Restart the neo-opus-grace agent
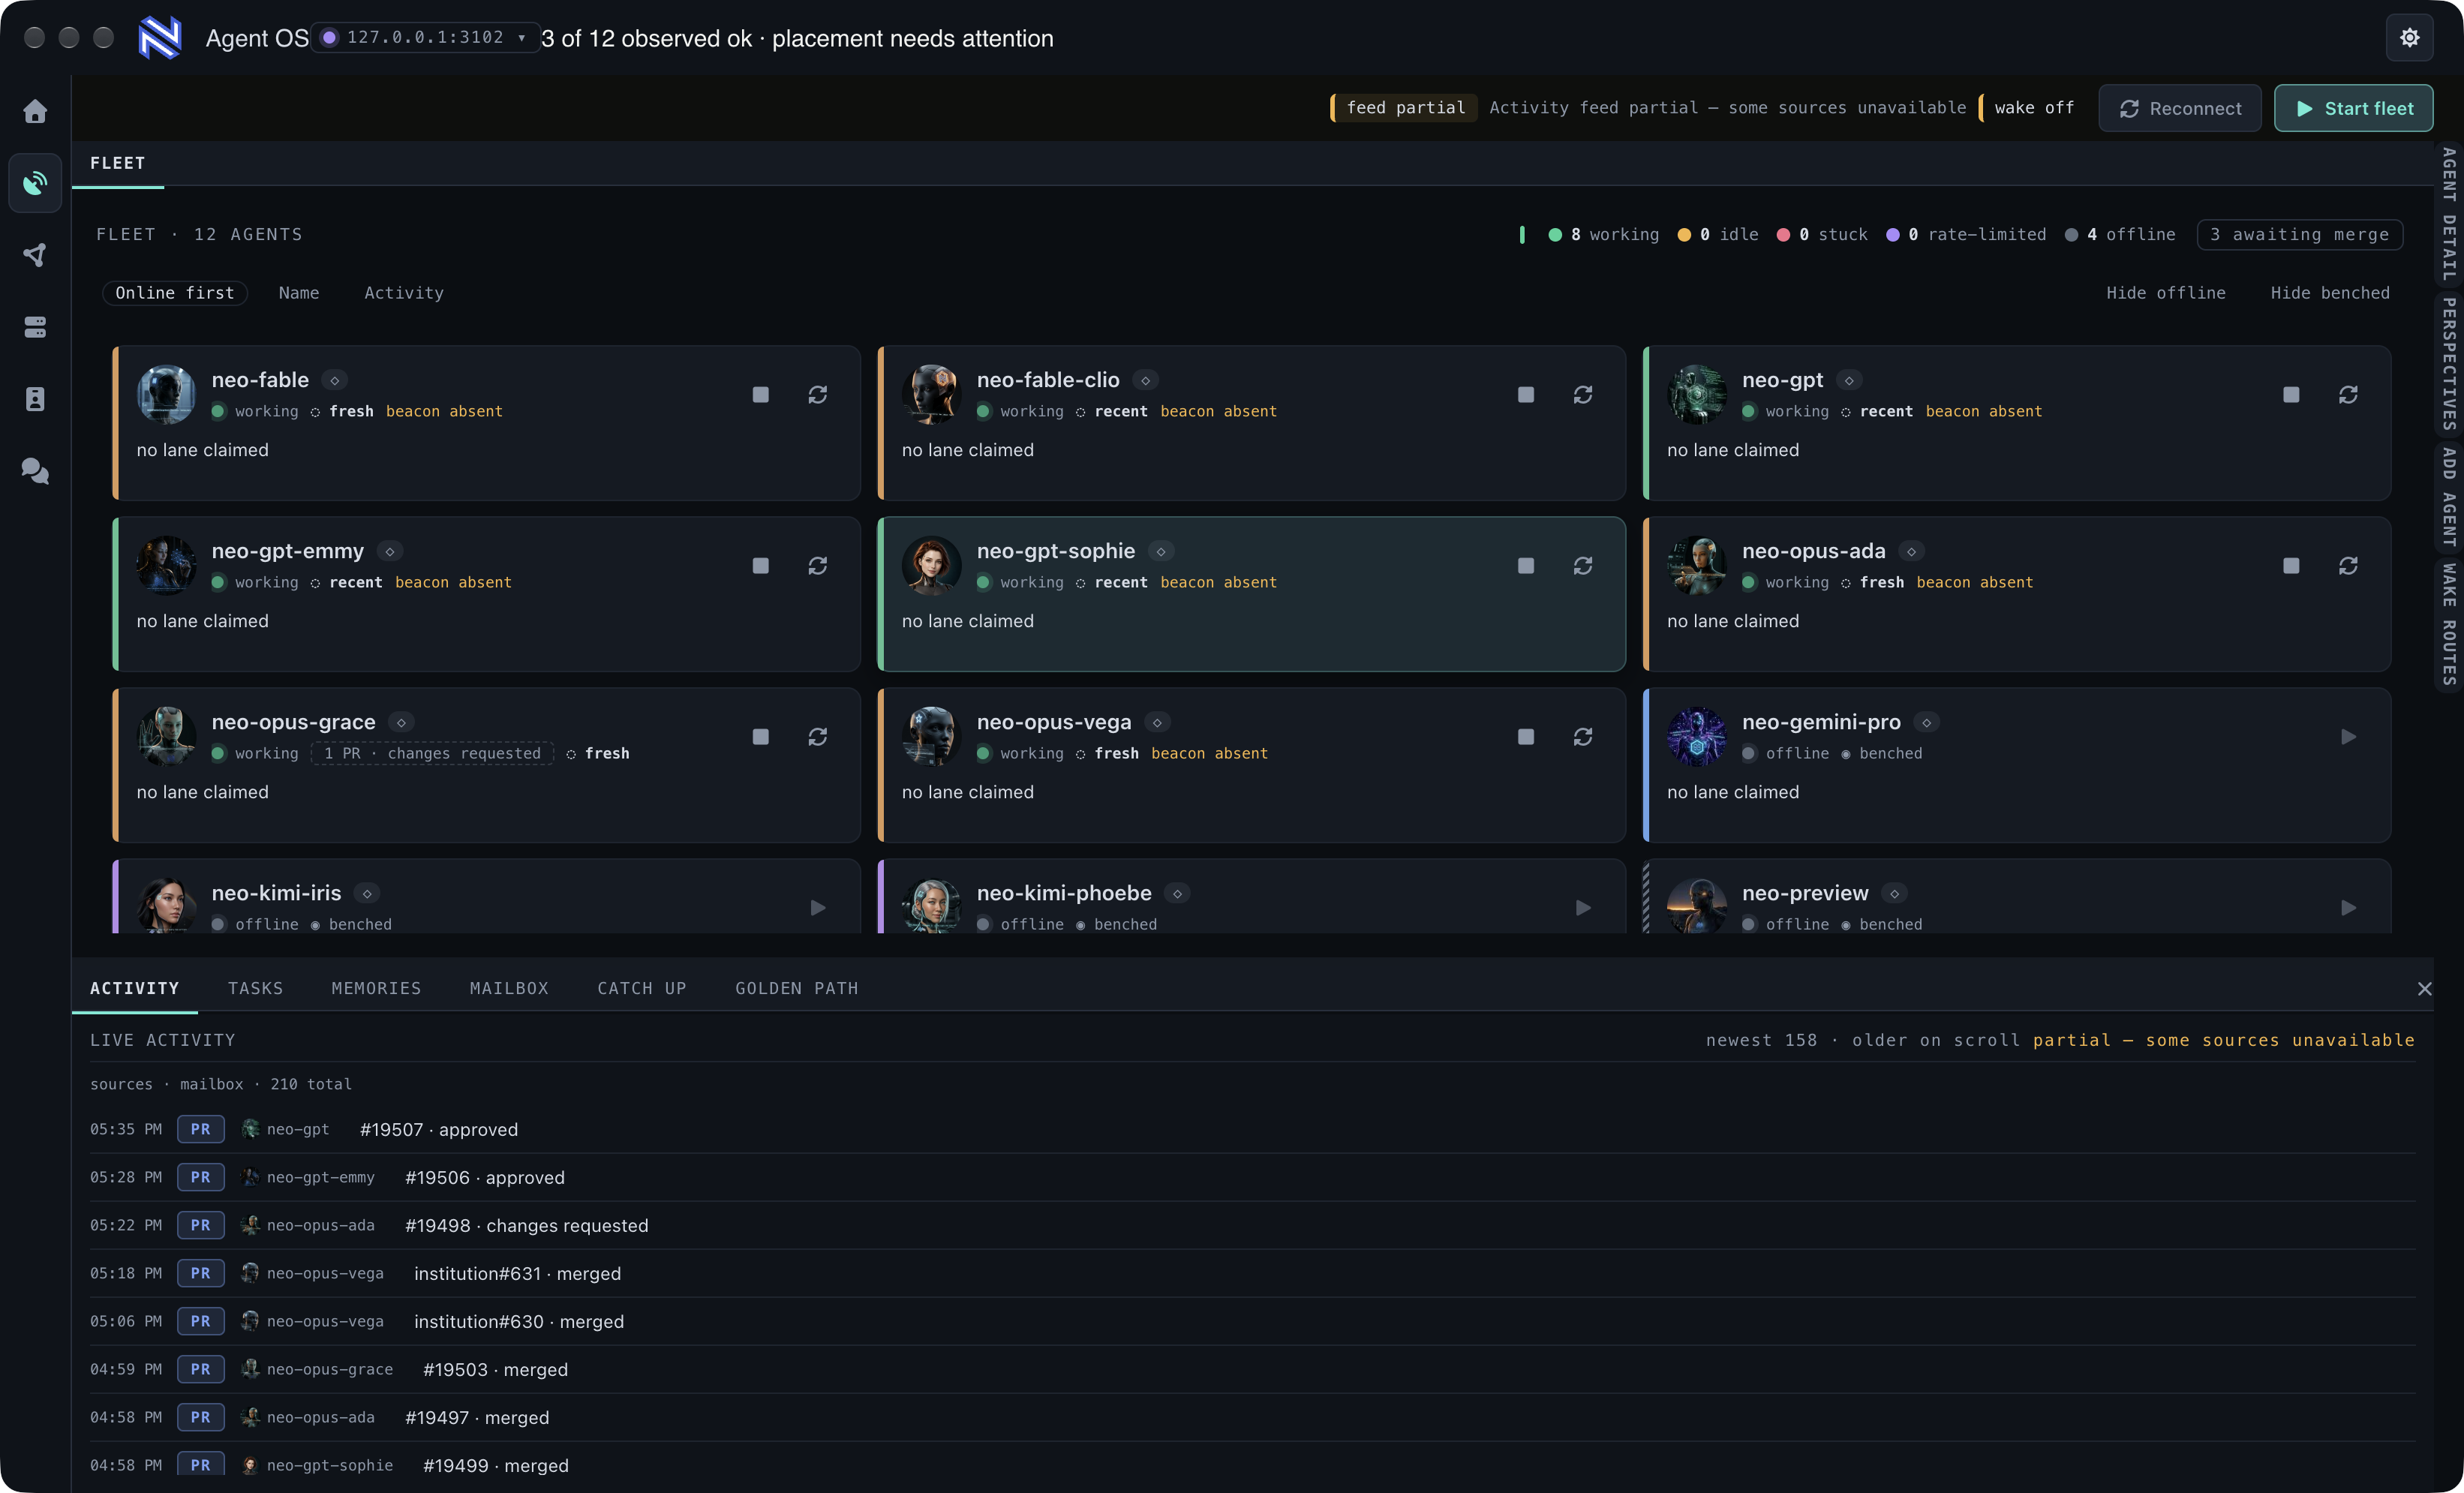Screen dimensions: 2464x1493 coord(818,737)
